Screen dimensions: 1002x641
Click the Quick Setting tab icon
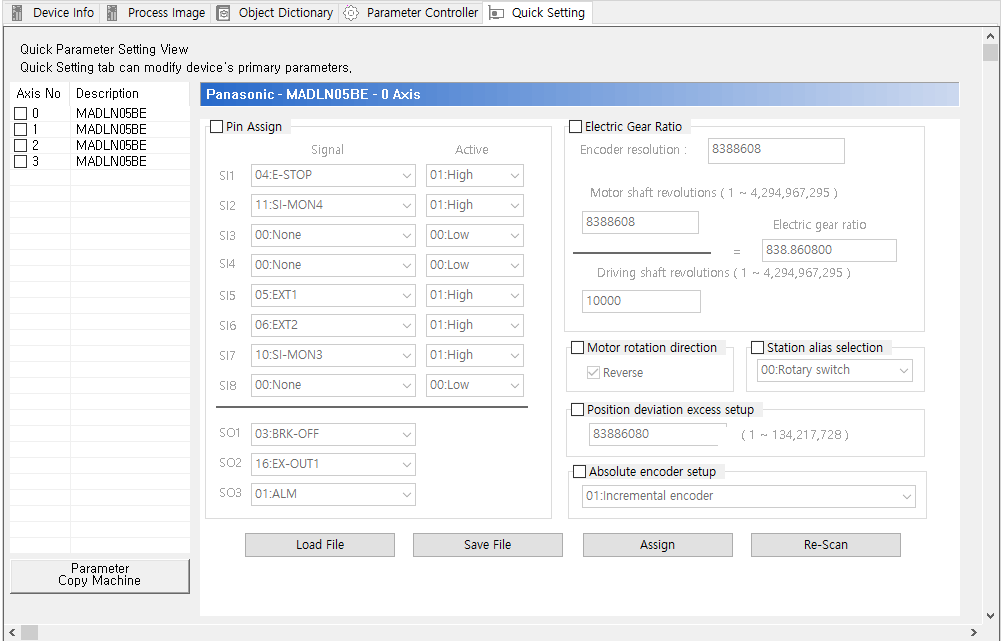(x=497, y=13)
